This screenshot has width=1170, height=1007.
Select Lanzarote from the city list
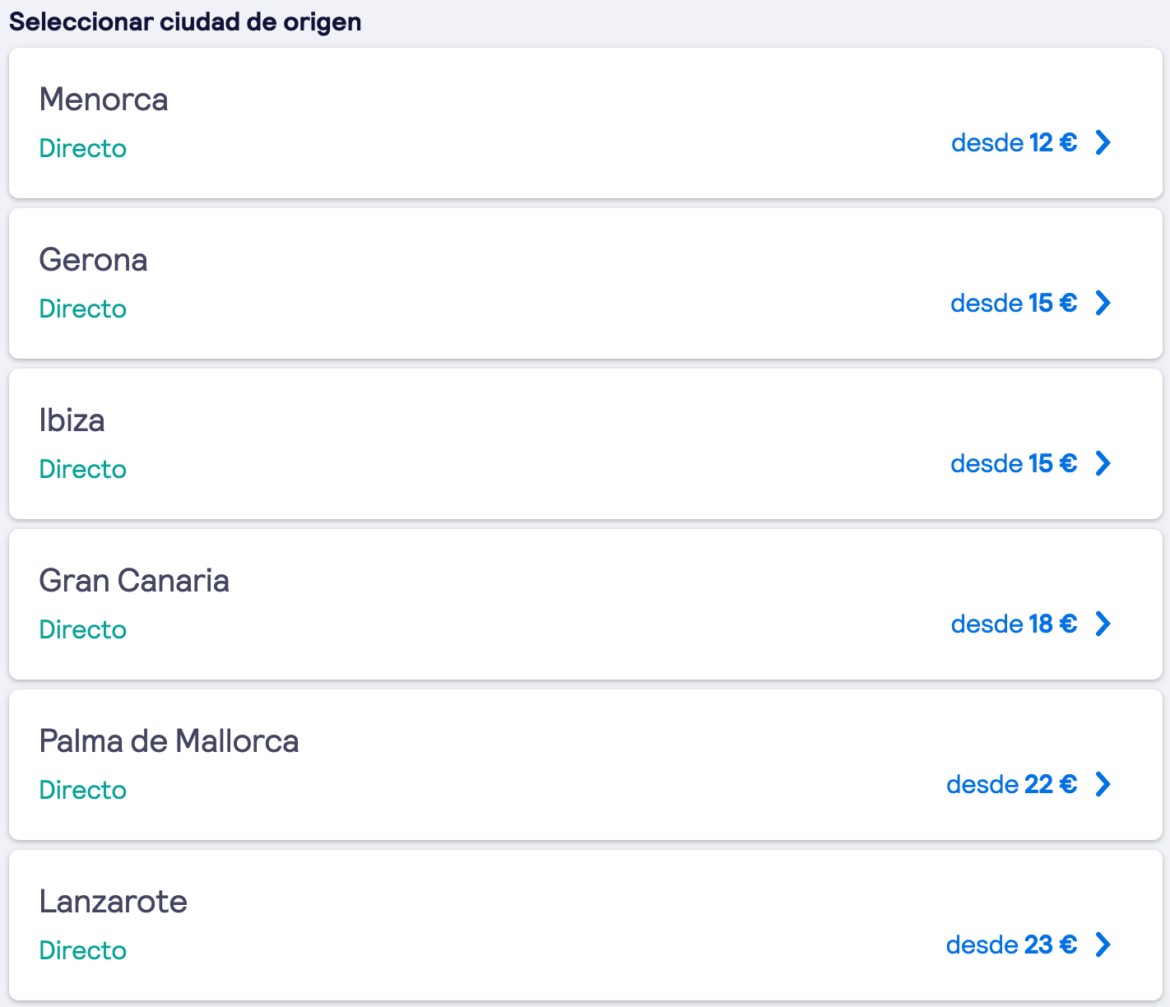[113, 901]
